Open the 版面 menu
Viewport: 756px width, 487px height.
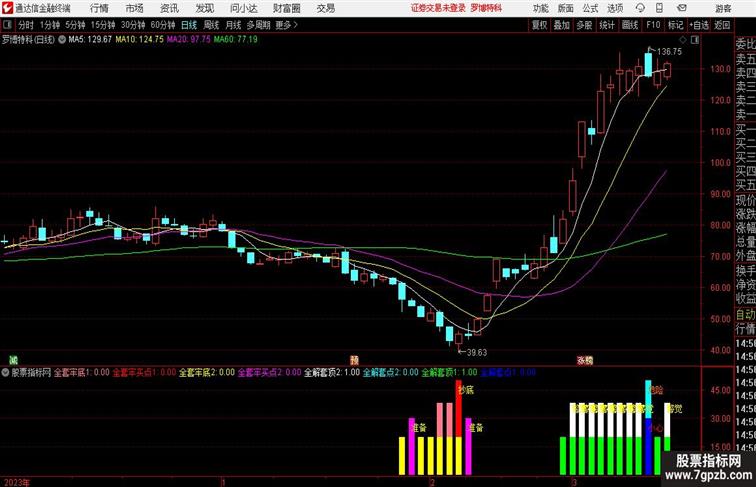pyautogui.click(x=566, y=8)
